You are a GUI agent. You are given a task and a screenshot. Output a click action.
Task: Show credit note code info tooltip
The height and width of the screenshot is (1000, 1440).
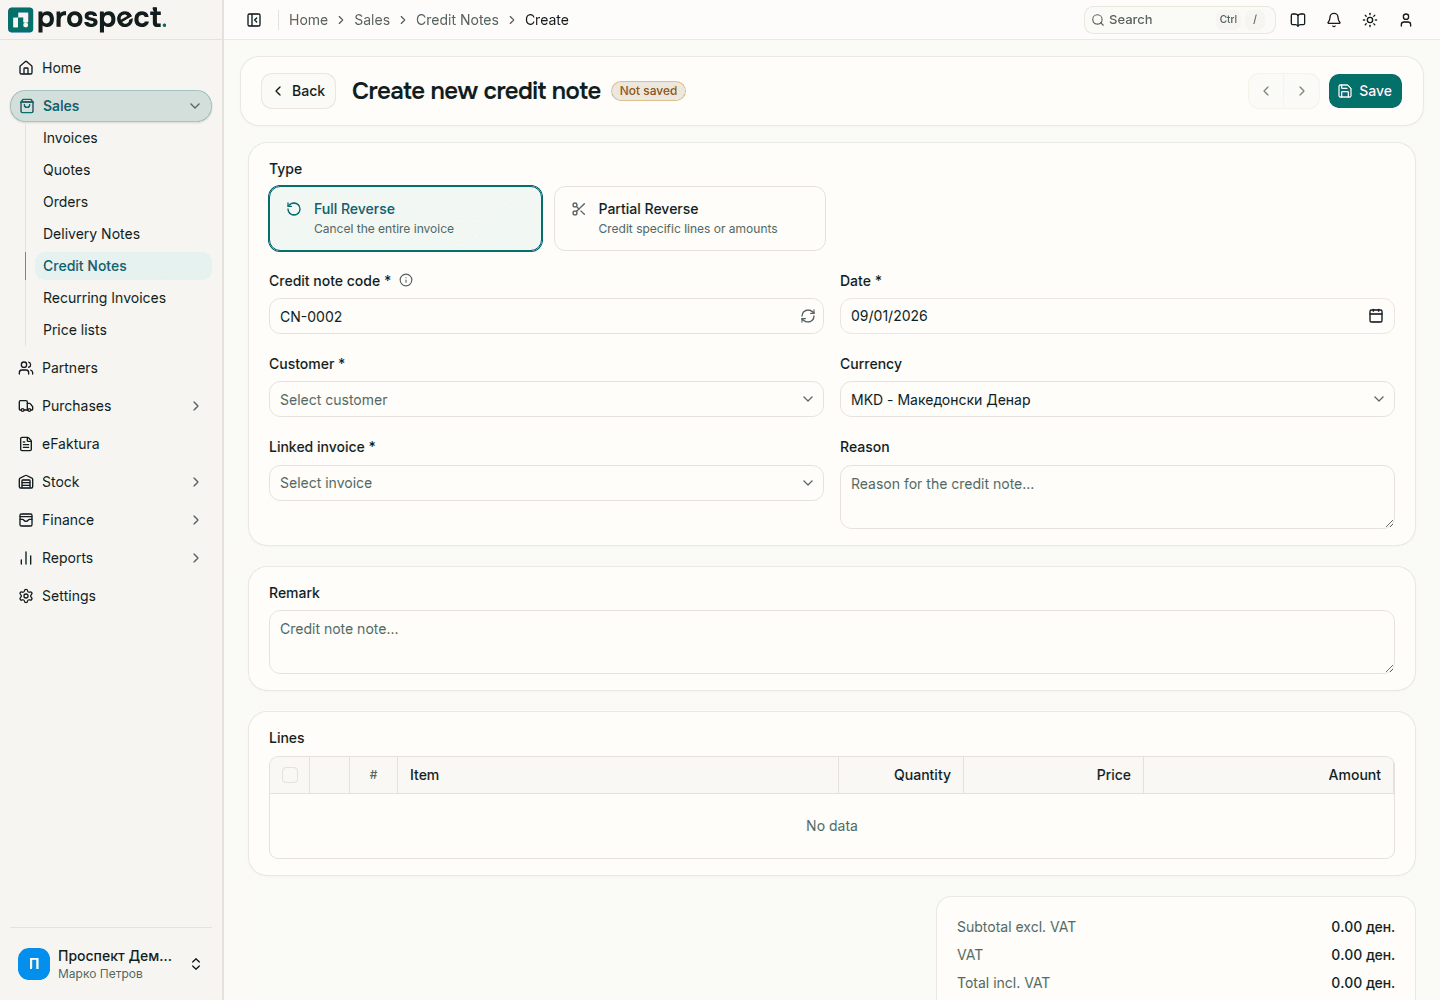point(406,280)
